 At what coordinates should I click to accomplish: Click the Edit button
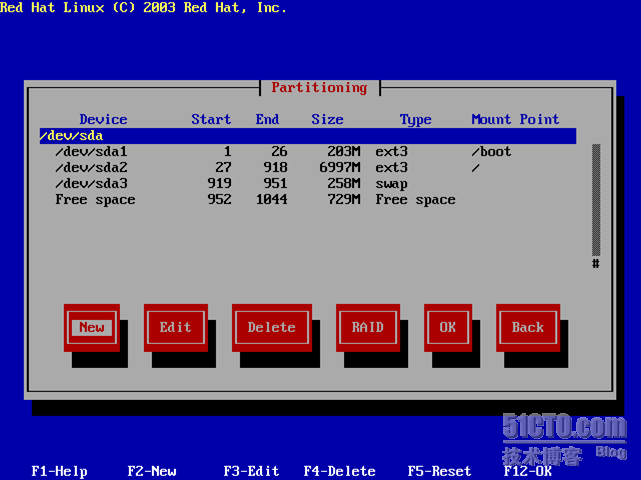coord(176,327)
